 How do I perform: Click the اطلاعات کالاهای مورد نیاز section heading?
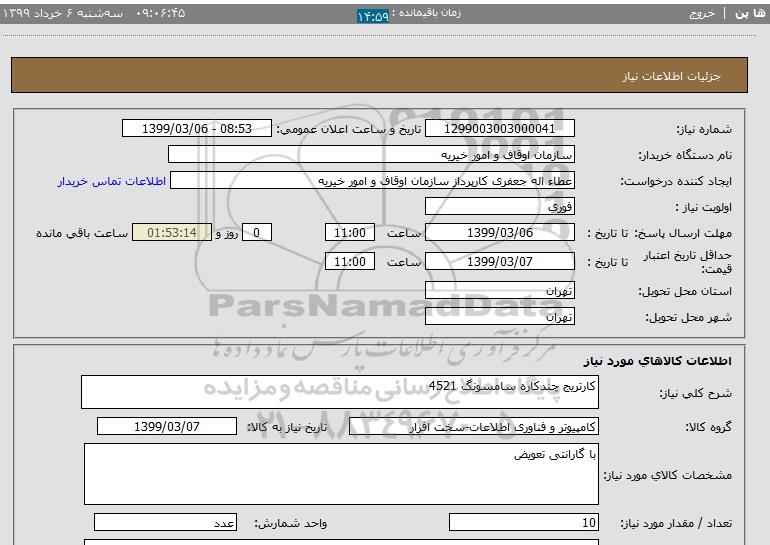(658, 361)
